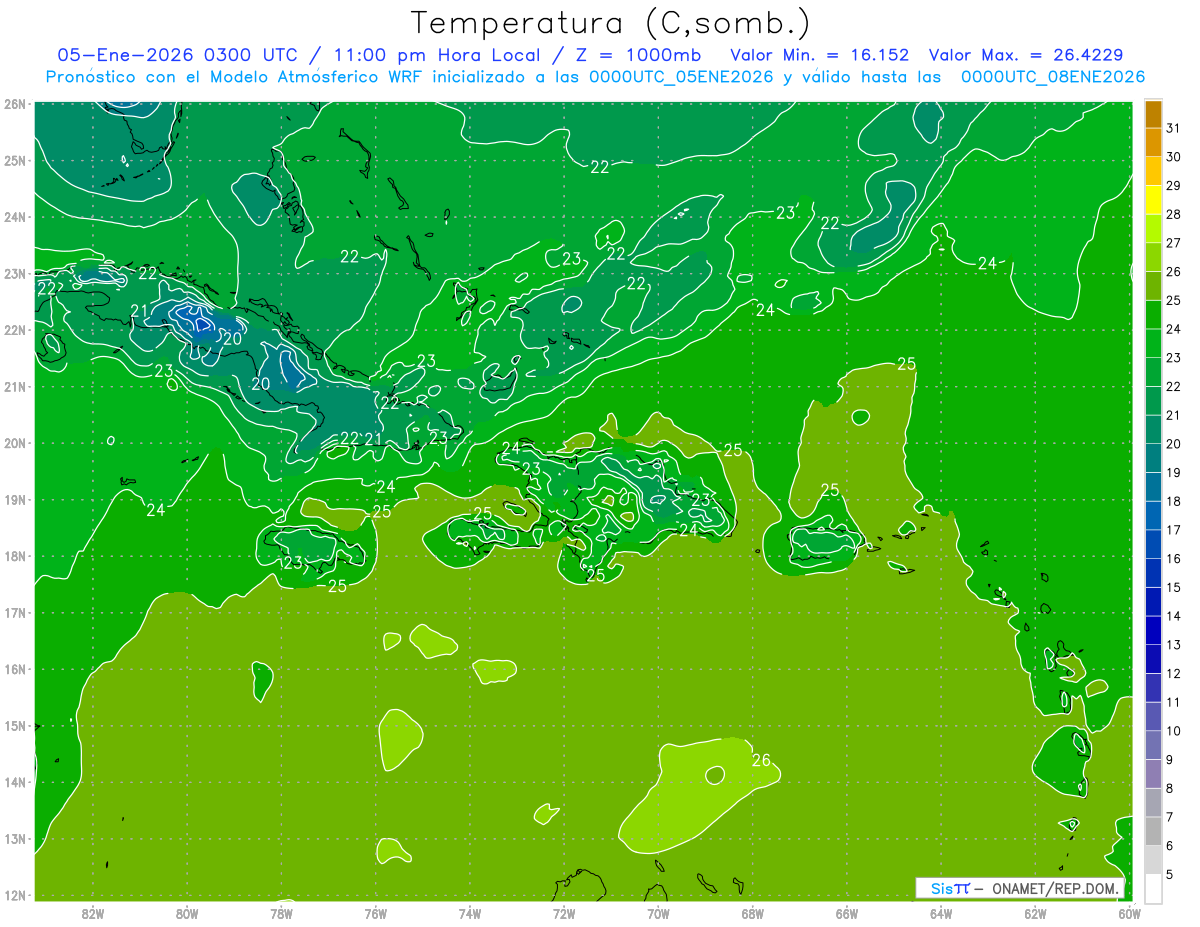Click the 60W longitude axis label

(x=1129, y=913)
